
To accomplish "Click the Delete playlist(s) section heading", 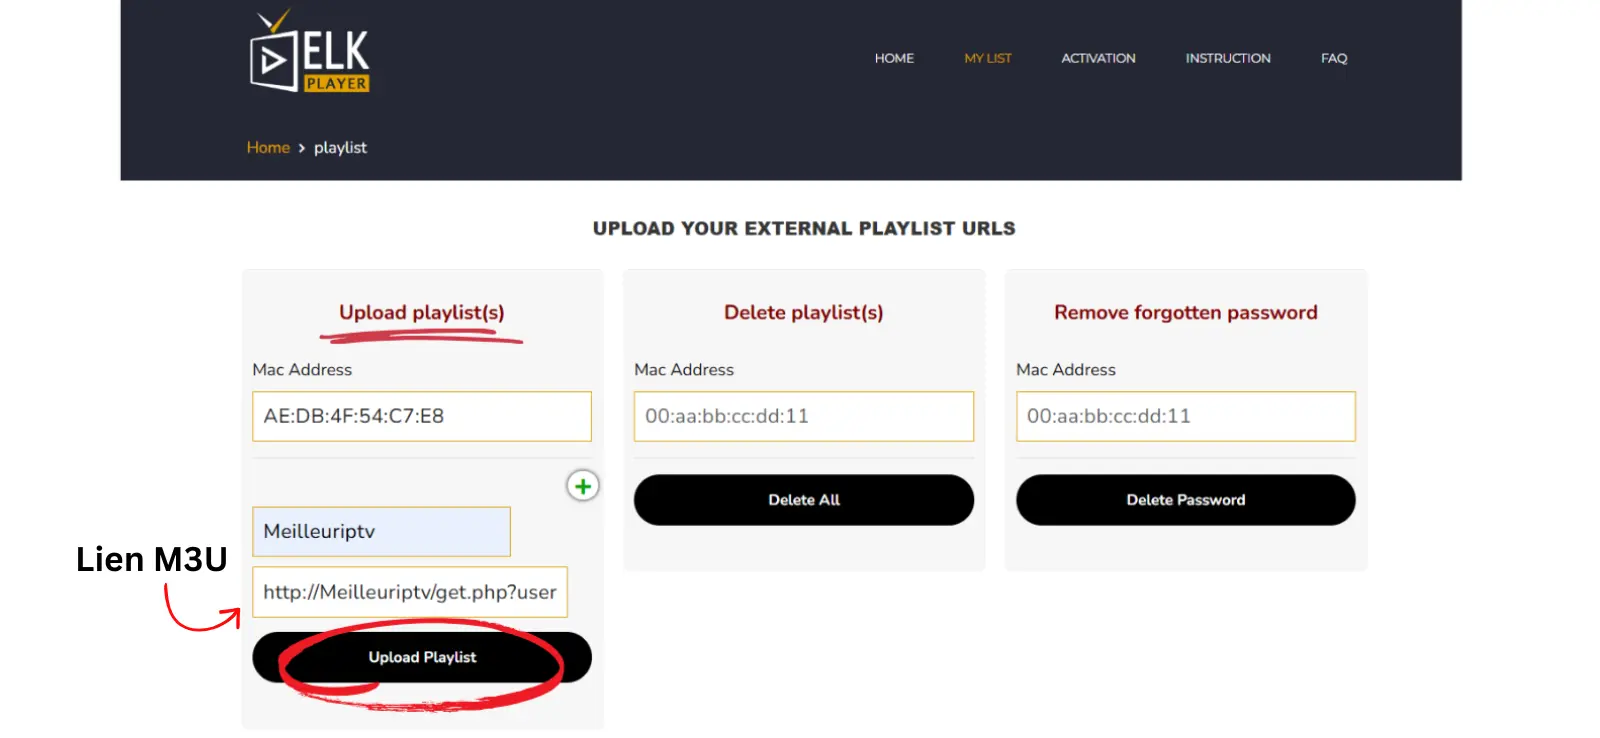I will 803,312.
